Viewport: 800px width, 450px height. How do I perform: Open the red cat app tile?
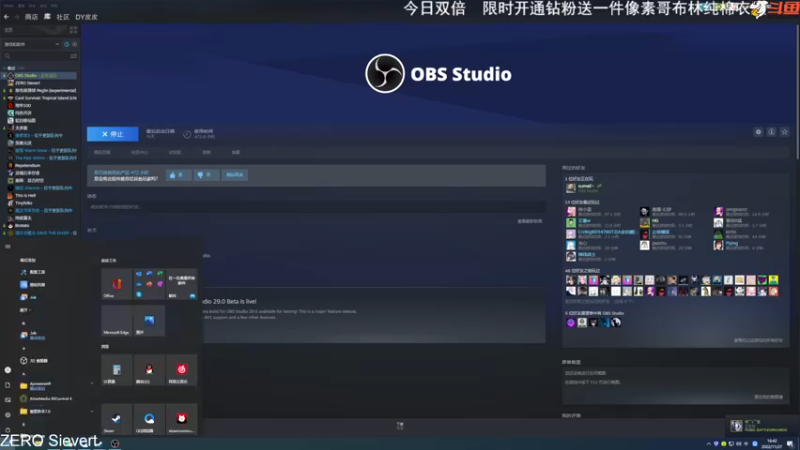click(182, 418)
